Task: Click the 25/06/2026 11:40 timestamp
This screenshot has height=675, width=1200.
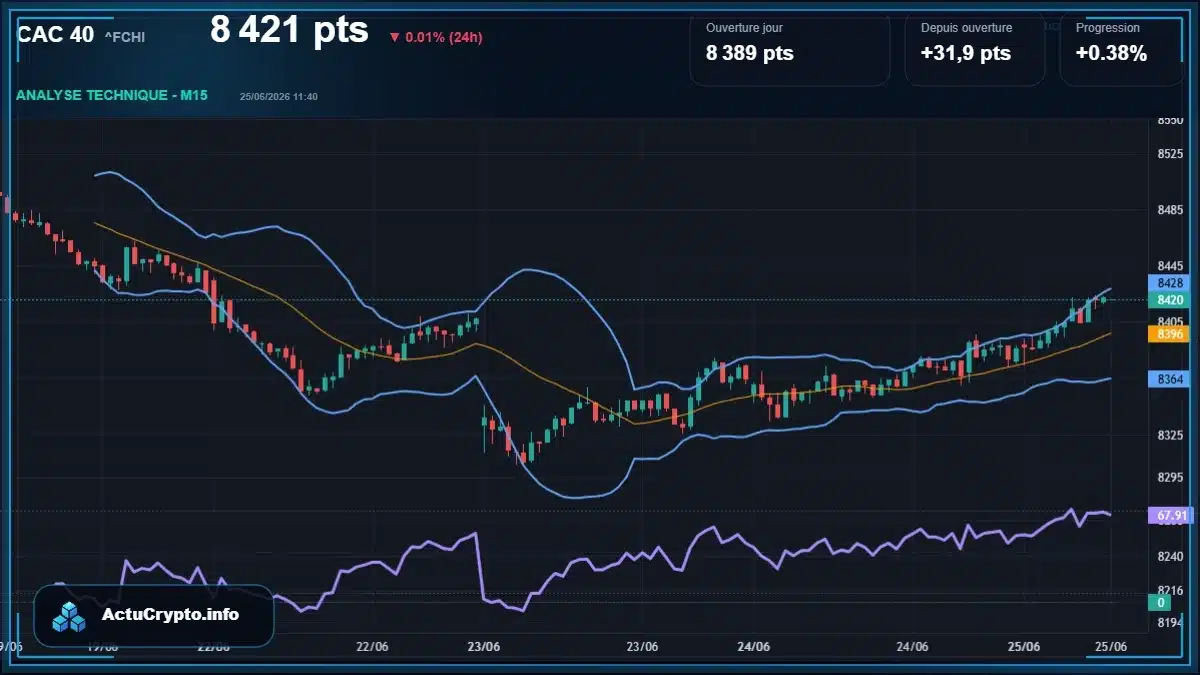Action: tap(279, 97)
